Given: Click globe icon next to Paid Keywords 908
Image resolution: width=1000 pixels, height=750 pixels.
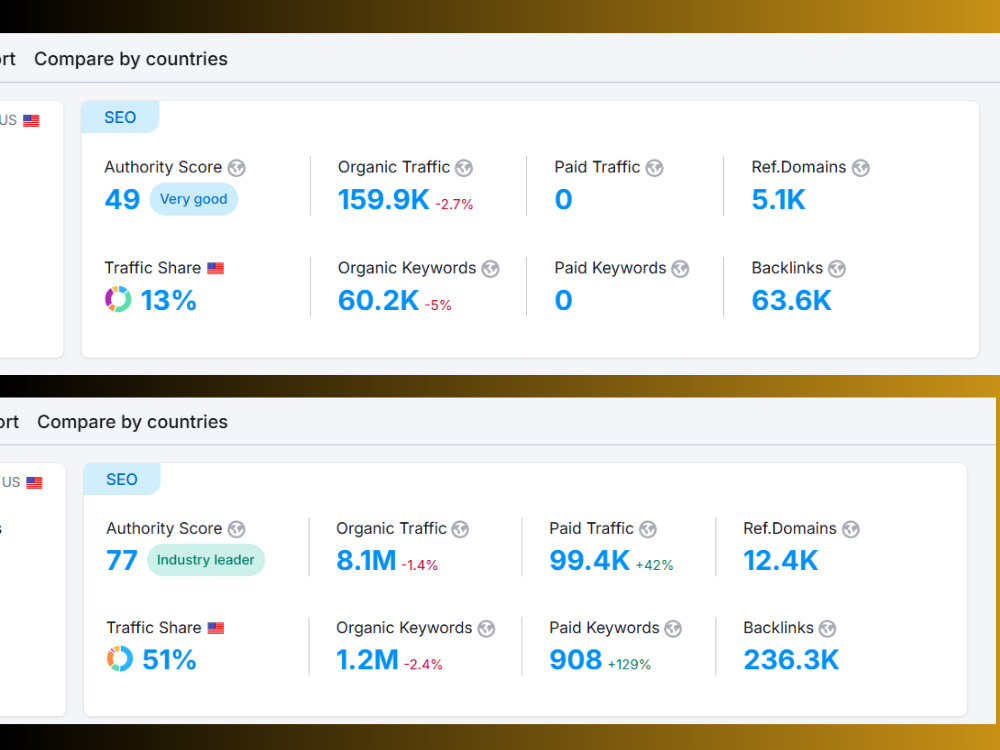Looking at the screenshot, I should (x=673, y=629).
